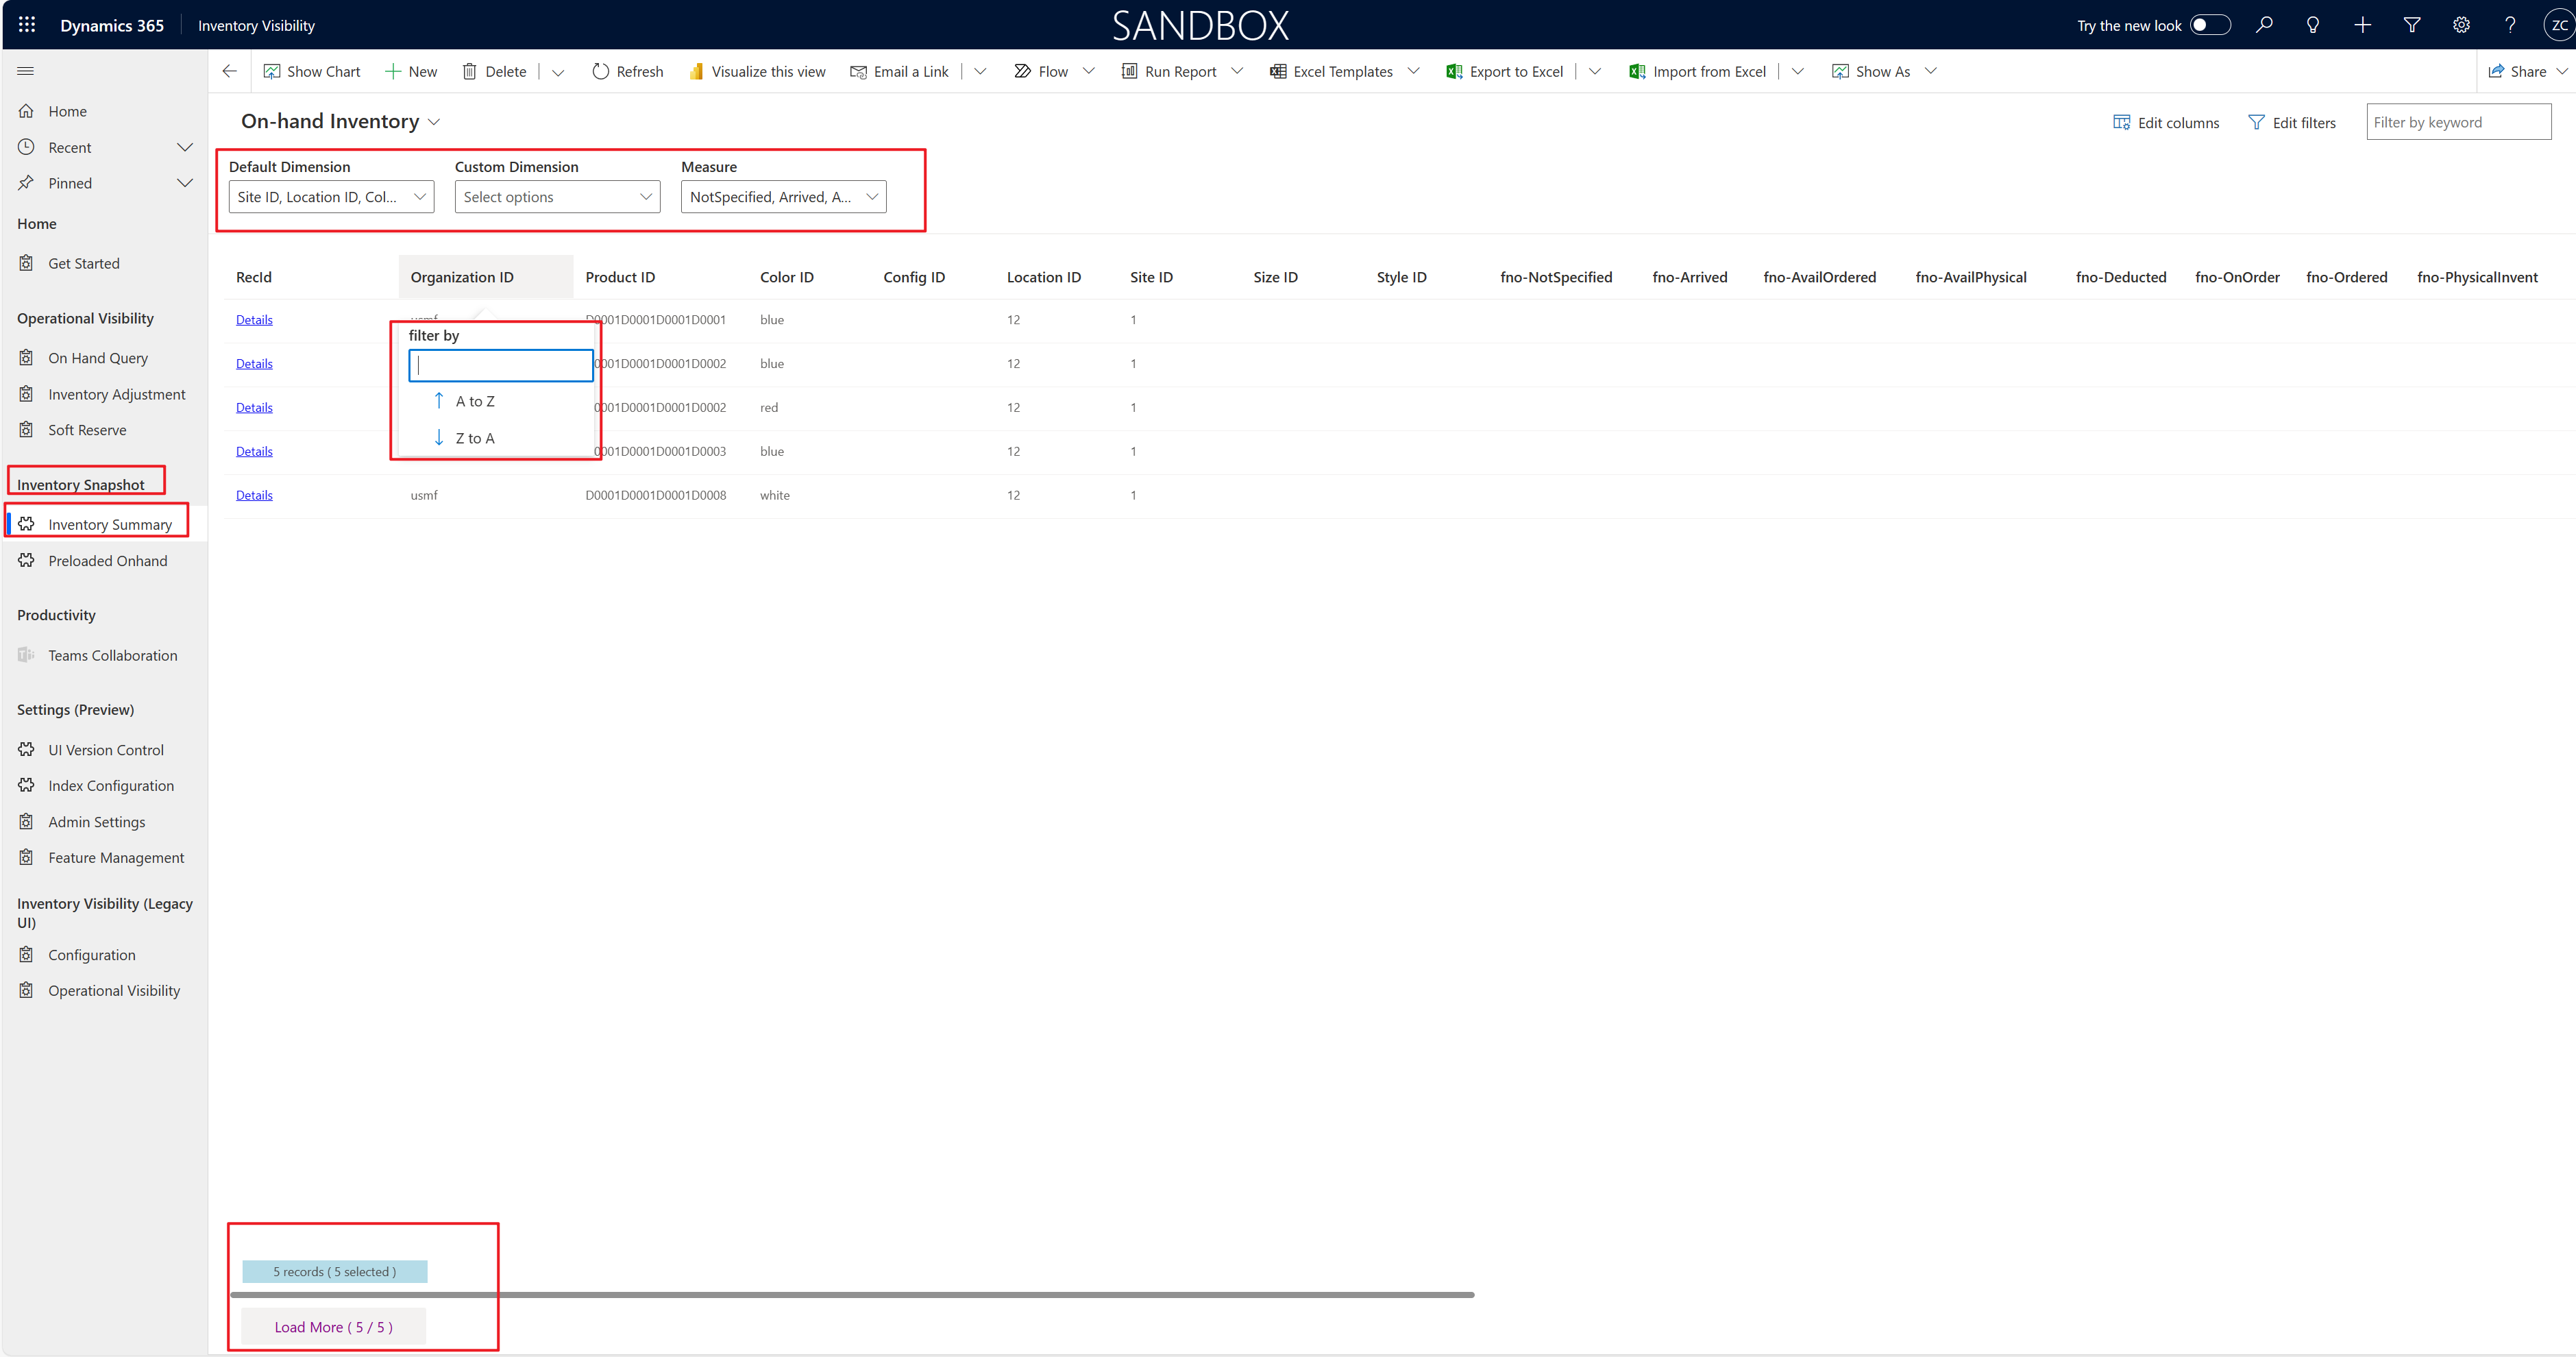Screen dimensions: 2576x1357
Task: Click the help question mark icon
Action: pyautogui.click(x=2510, y=25)
